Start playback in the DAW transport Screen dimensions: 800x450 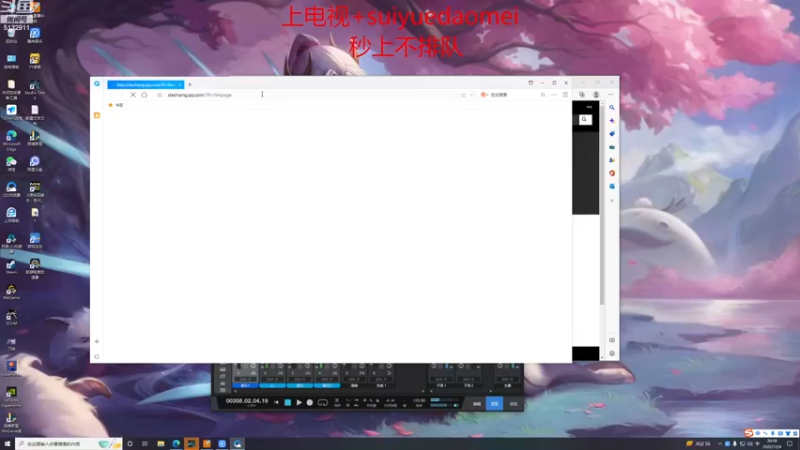point(299,403)
